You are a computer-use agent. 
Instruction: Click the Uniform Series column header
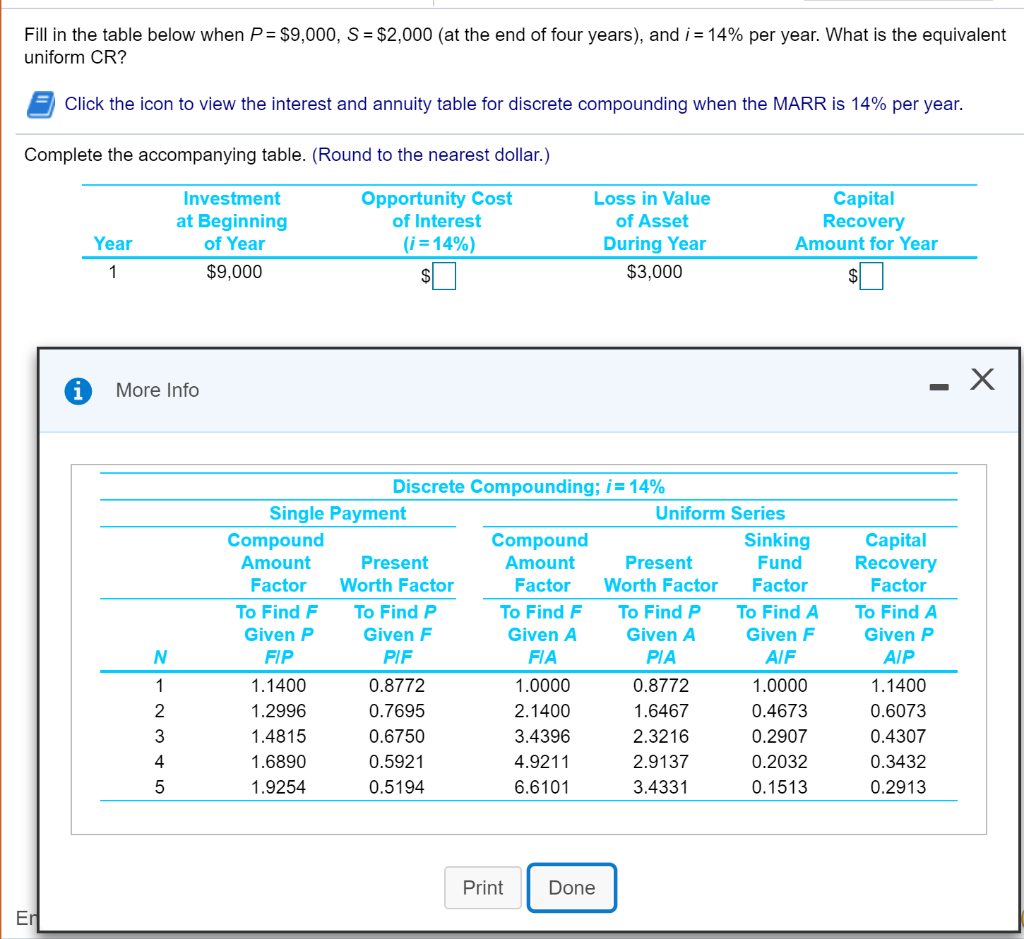point(719,513)
